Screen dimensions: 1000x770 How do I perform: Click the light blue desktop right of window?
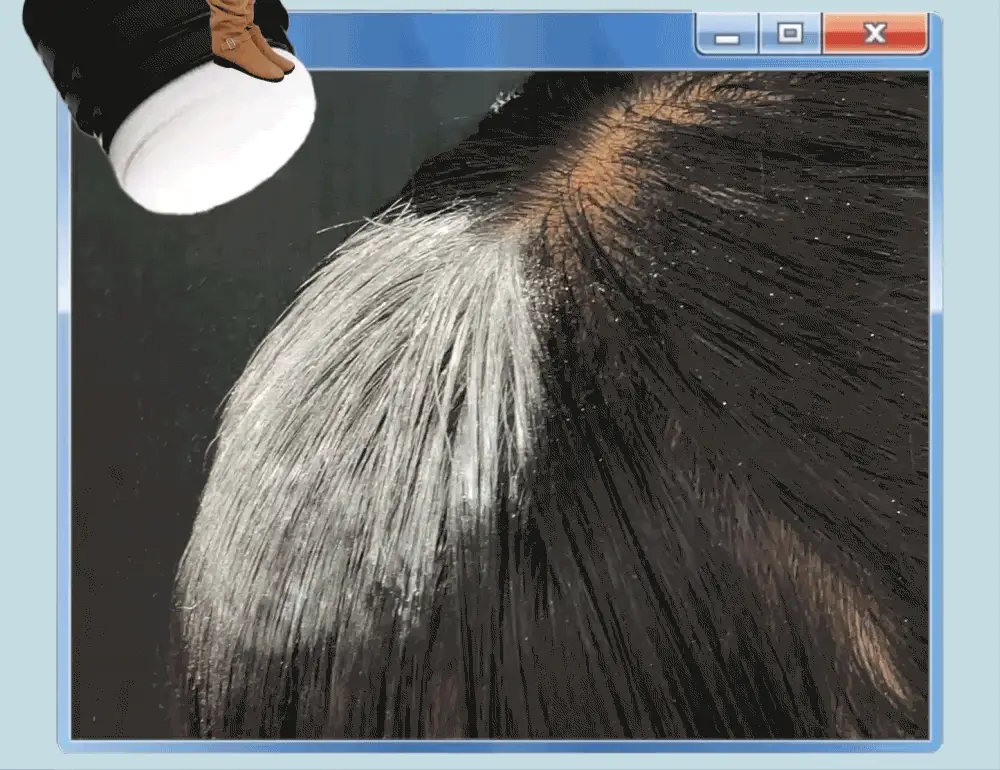(x=971, y=383)
